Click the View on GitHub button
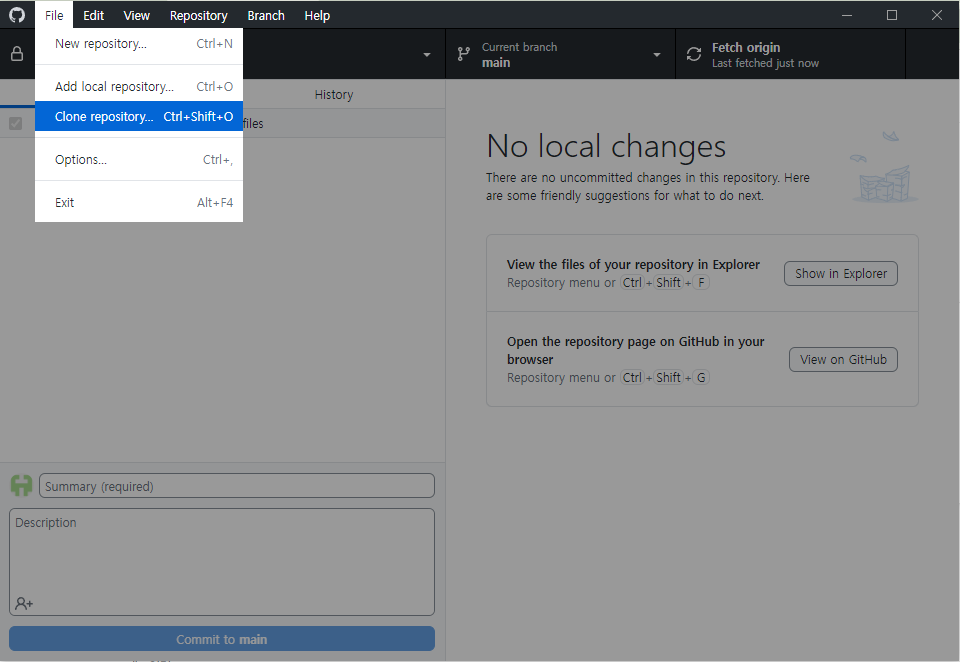960x662 pixels. [843, 359]
